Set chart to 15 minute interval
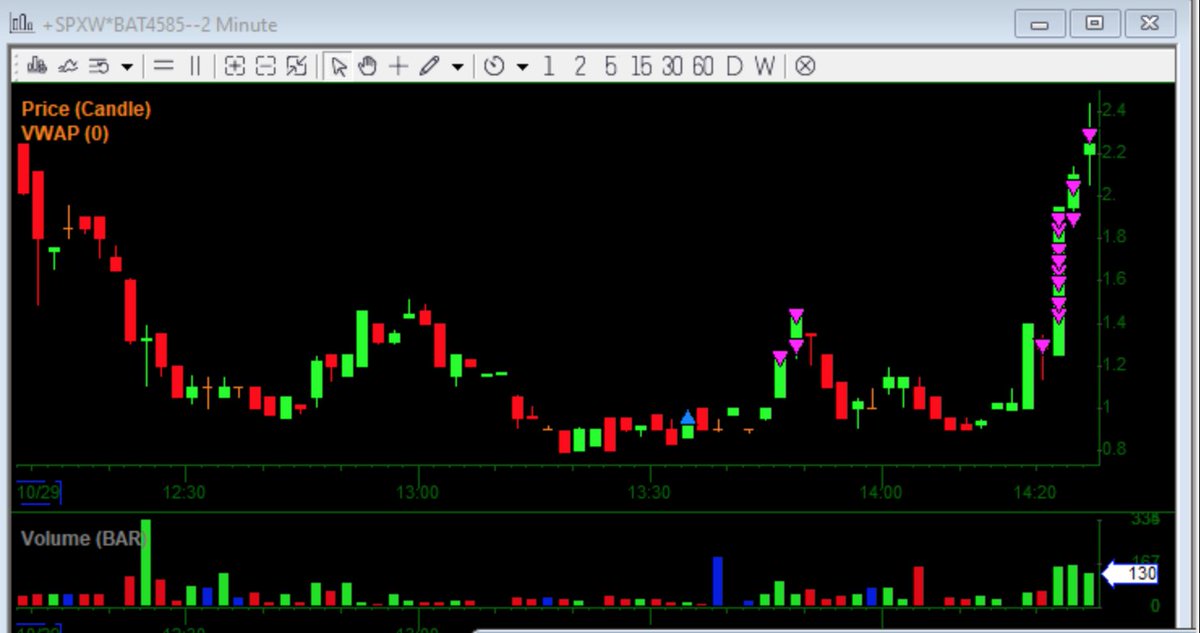 click(641, 66)
